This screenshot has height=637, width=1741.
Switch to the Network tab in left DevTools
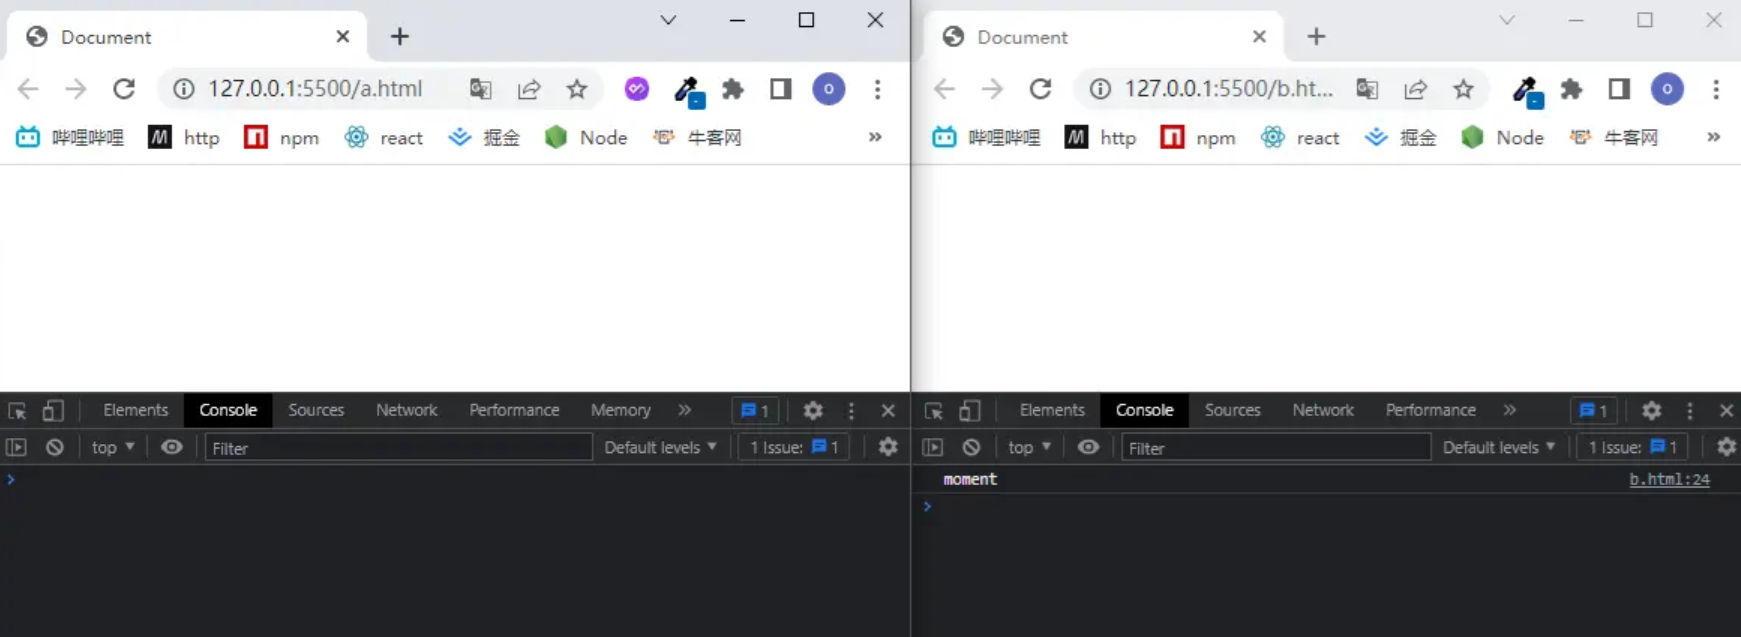[406, 411]
